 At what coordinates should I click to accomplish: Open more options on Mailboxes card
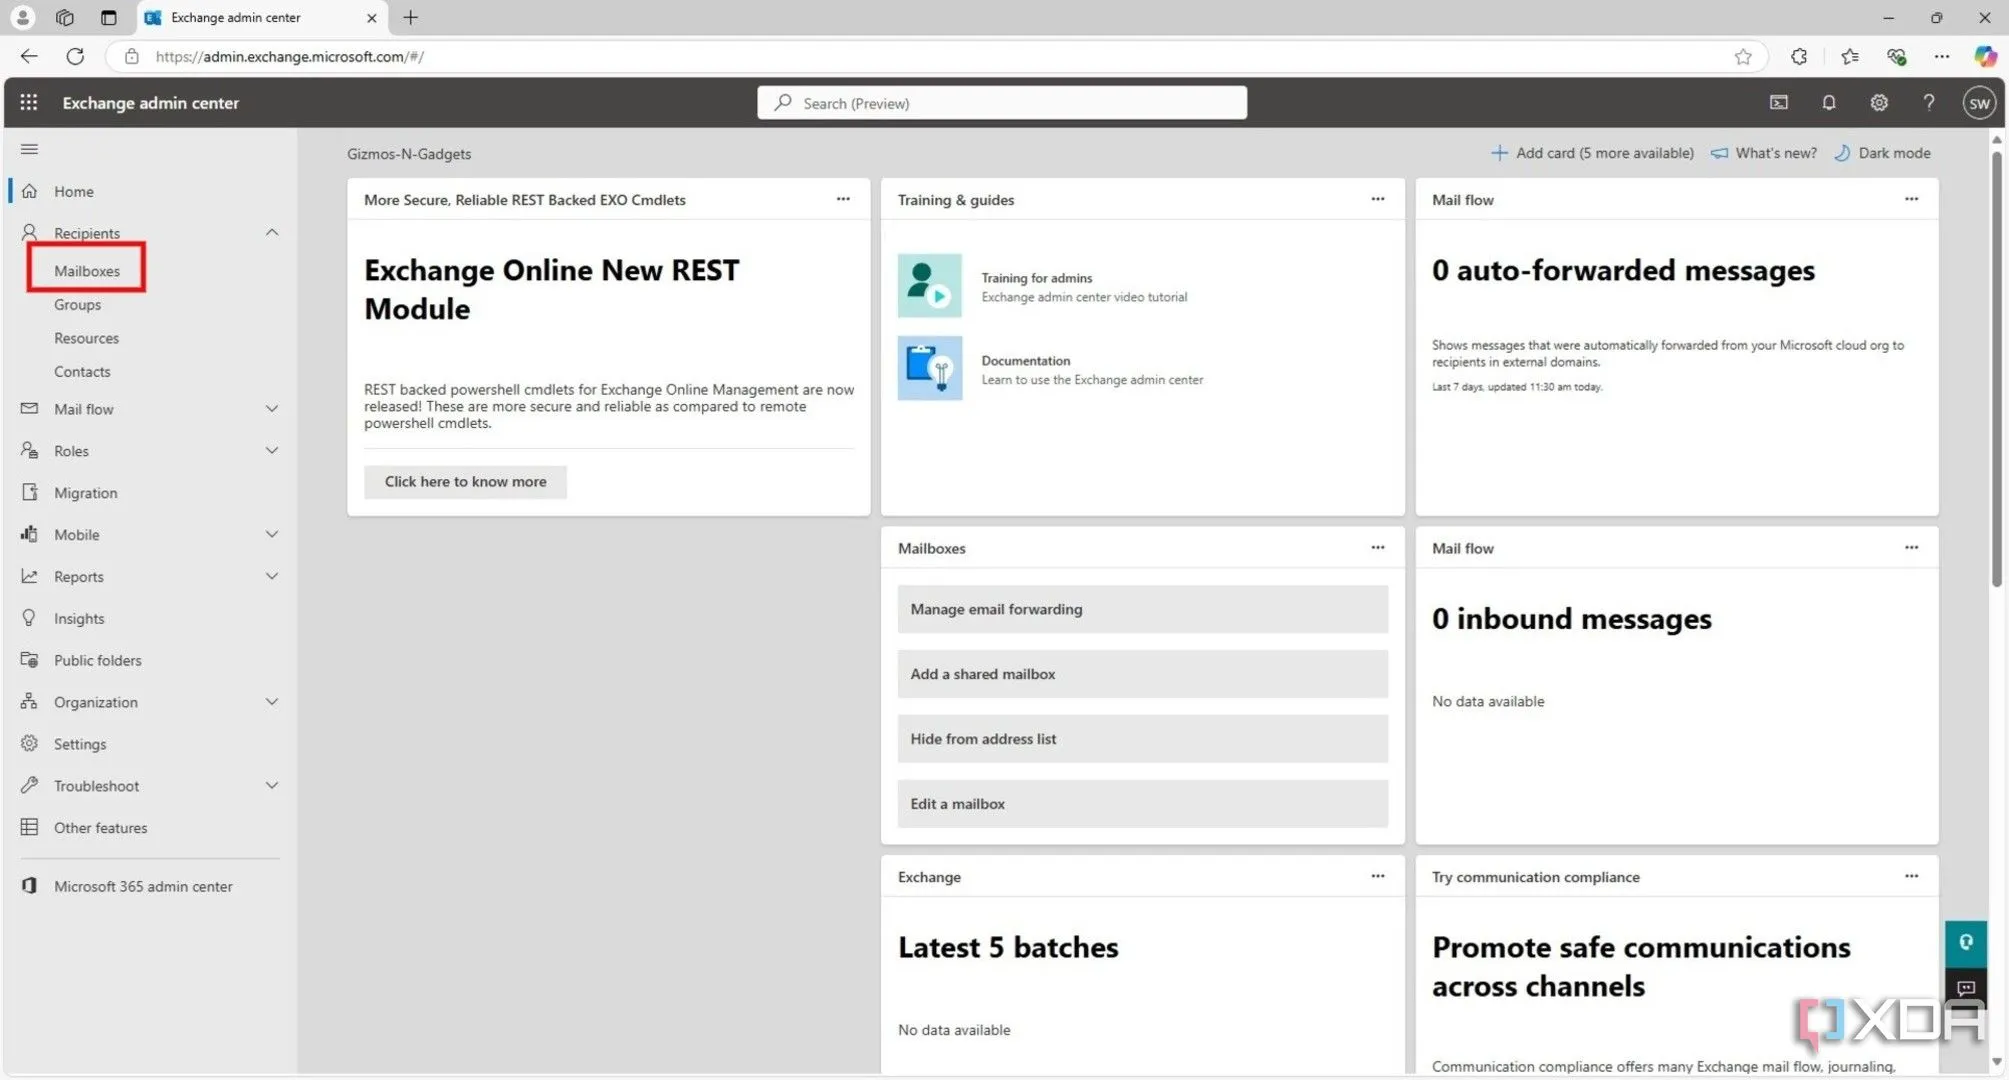coord(1377,547)
